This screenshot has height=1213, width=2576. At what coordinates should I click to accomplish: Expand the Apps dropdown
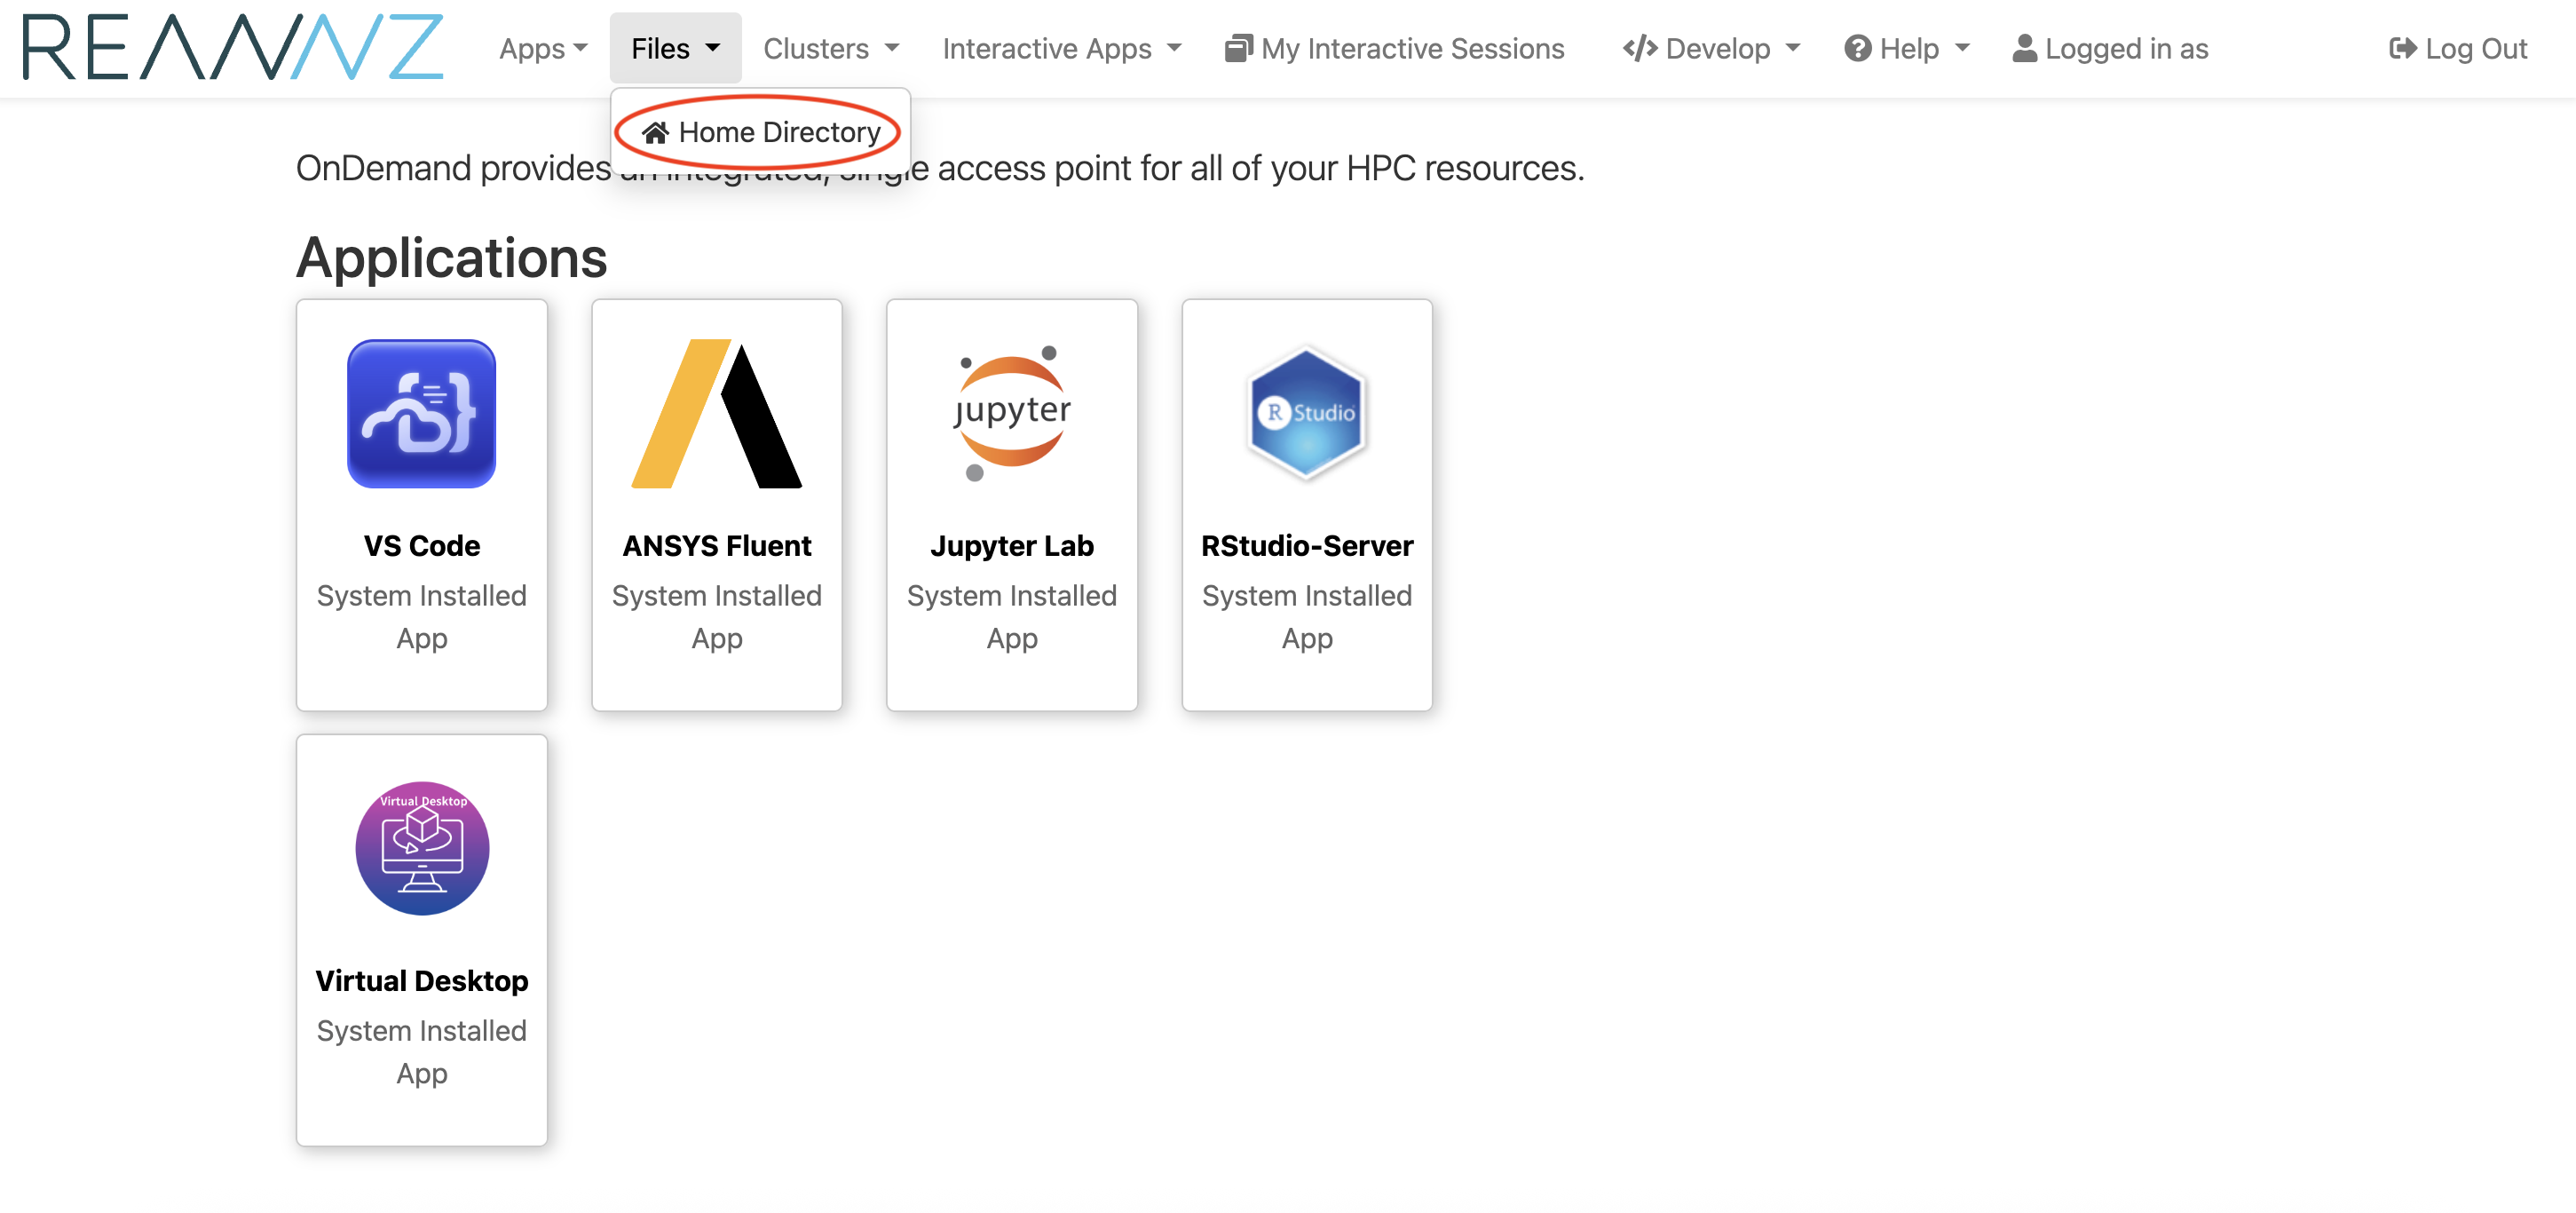point(542,48)
